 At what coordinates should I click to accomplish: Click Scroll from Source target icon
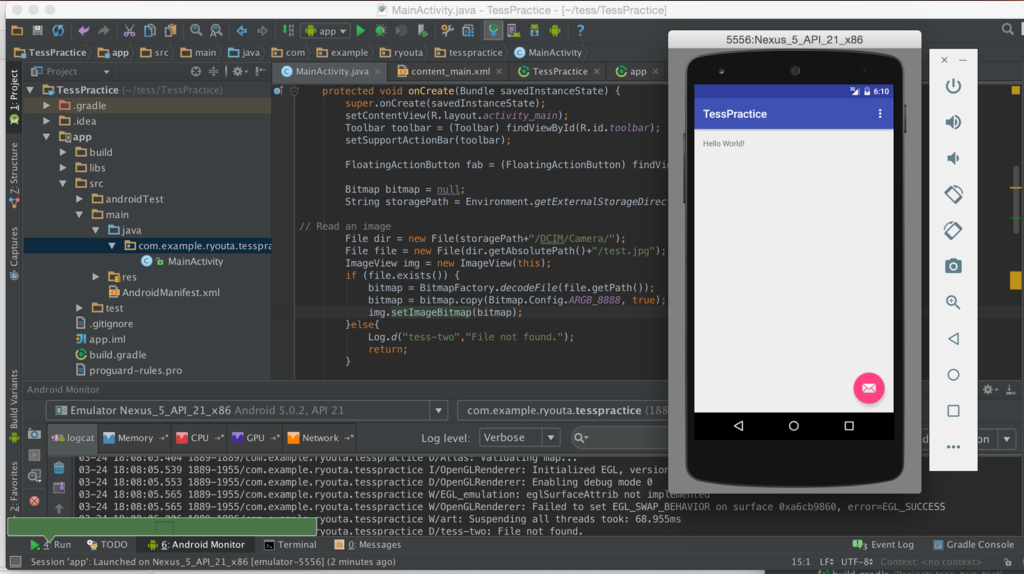pos(195,71)
